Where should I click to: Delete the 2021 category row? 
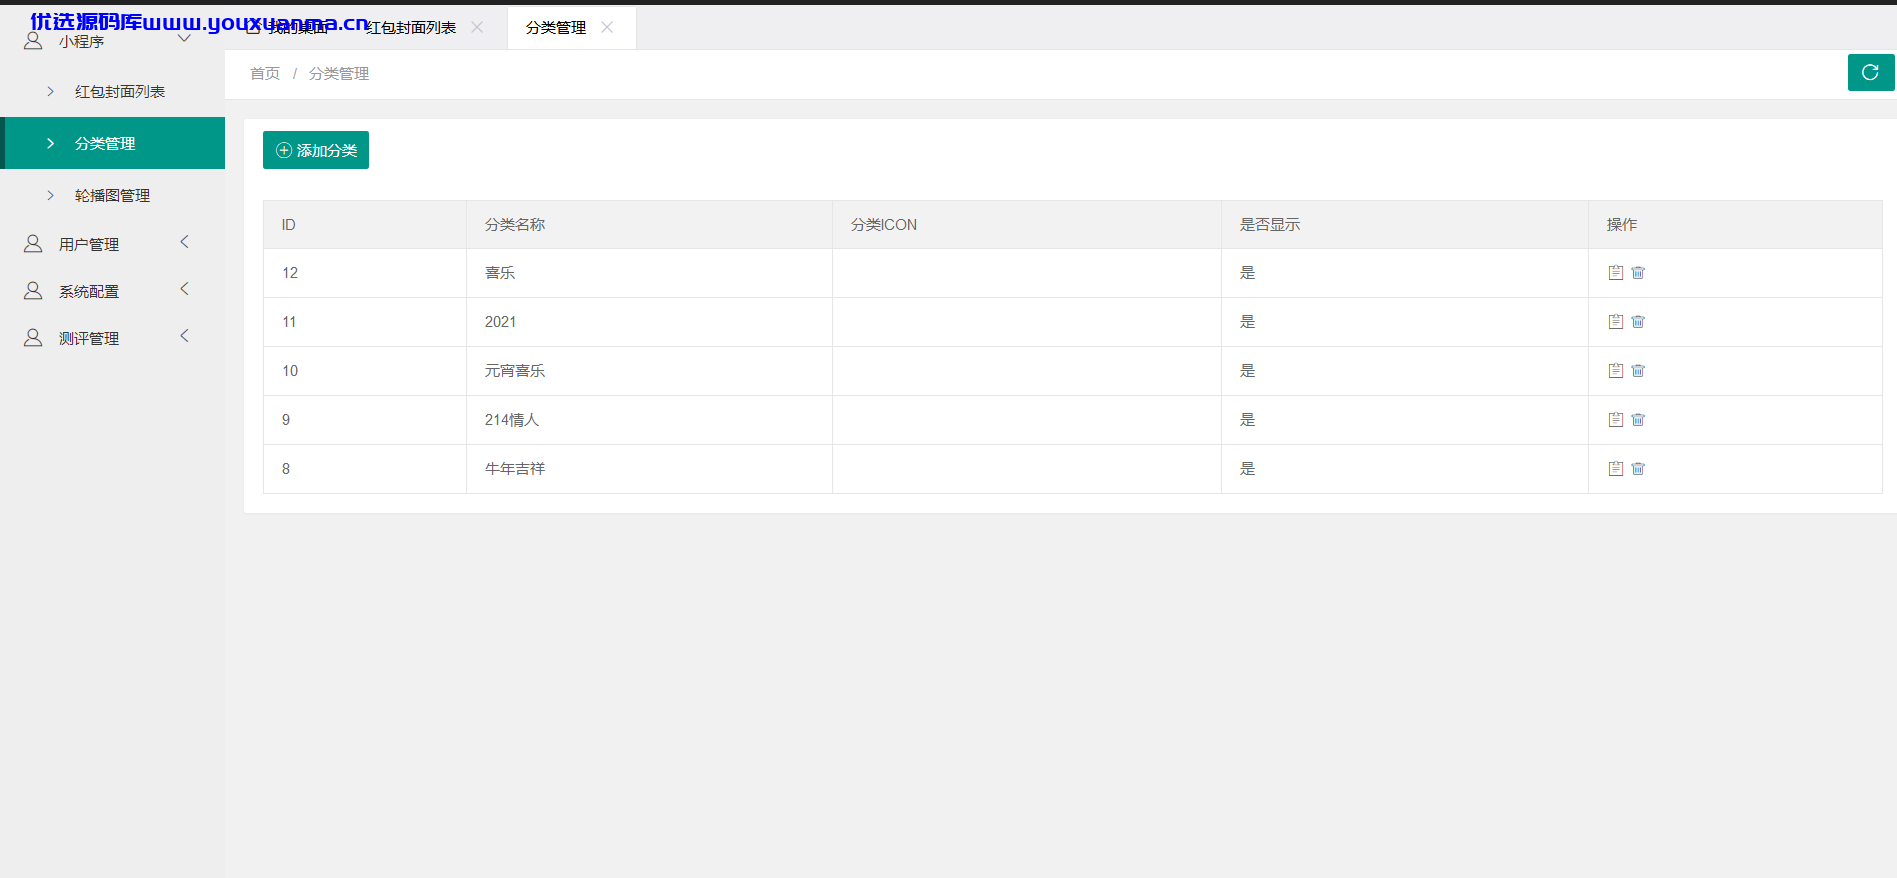point(1638,321)
